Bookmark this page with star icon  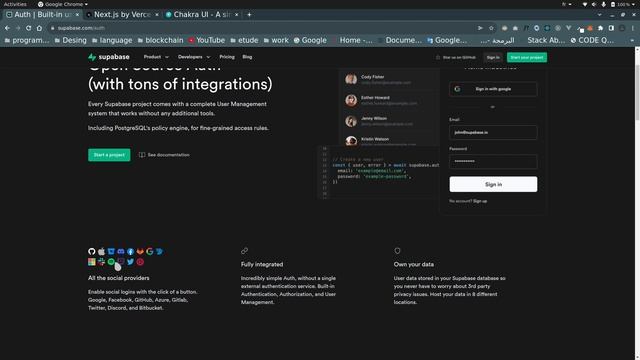point(491,28)
